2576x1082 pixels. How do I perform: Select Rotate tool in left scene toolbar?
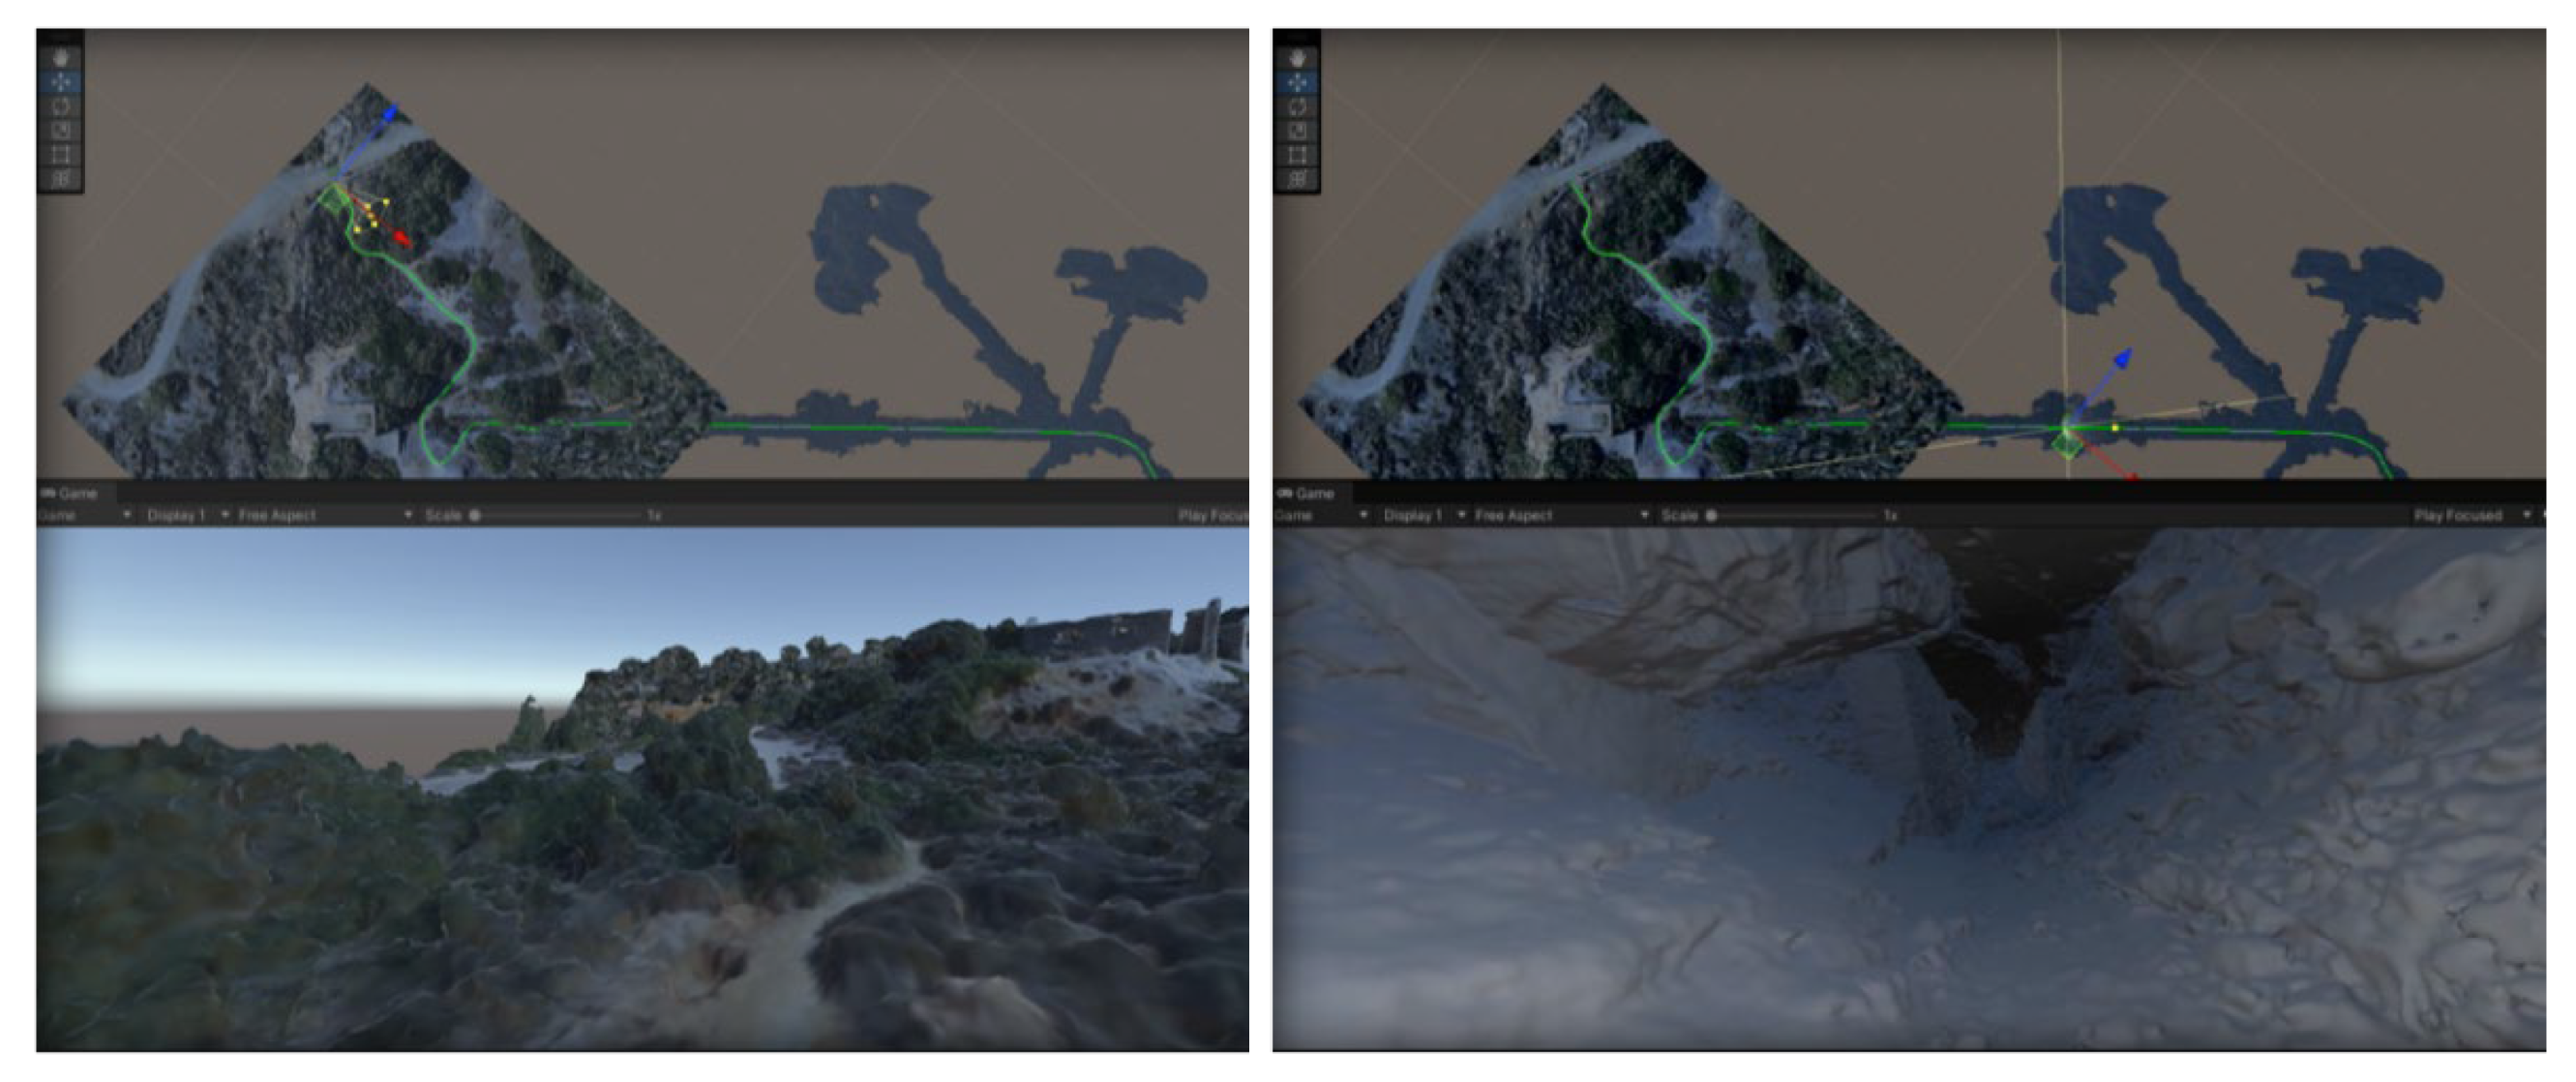[61, 106]
